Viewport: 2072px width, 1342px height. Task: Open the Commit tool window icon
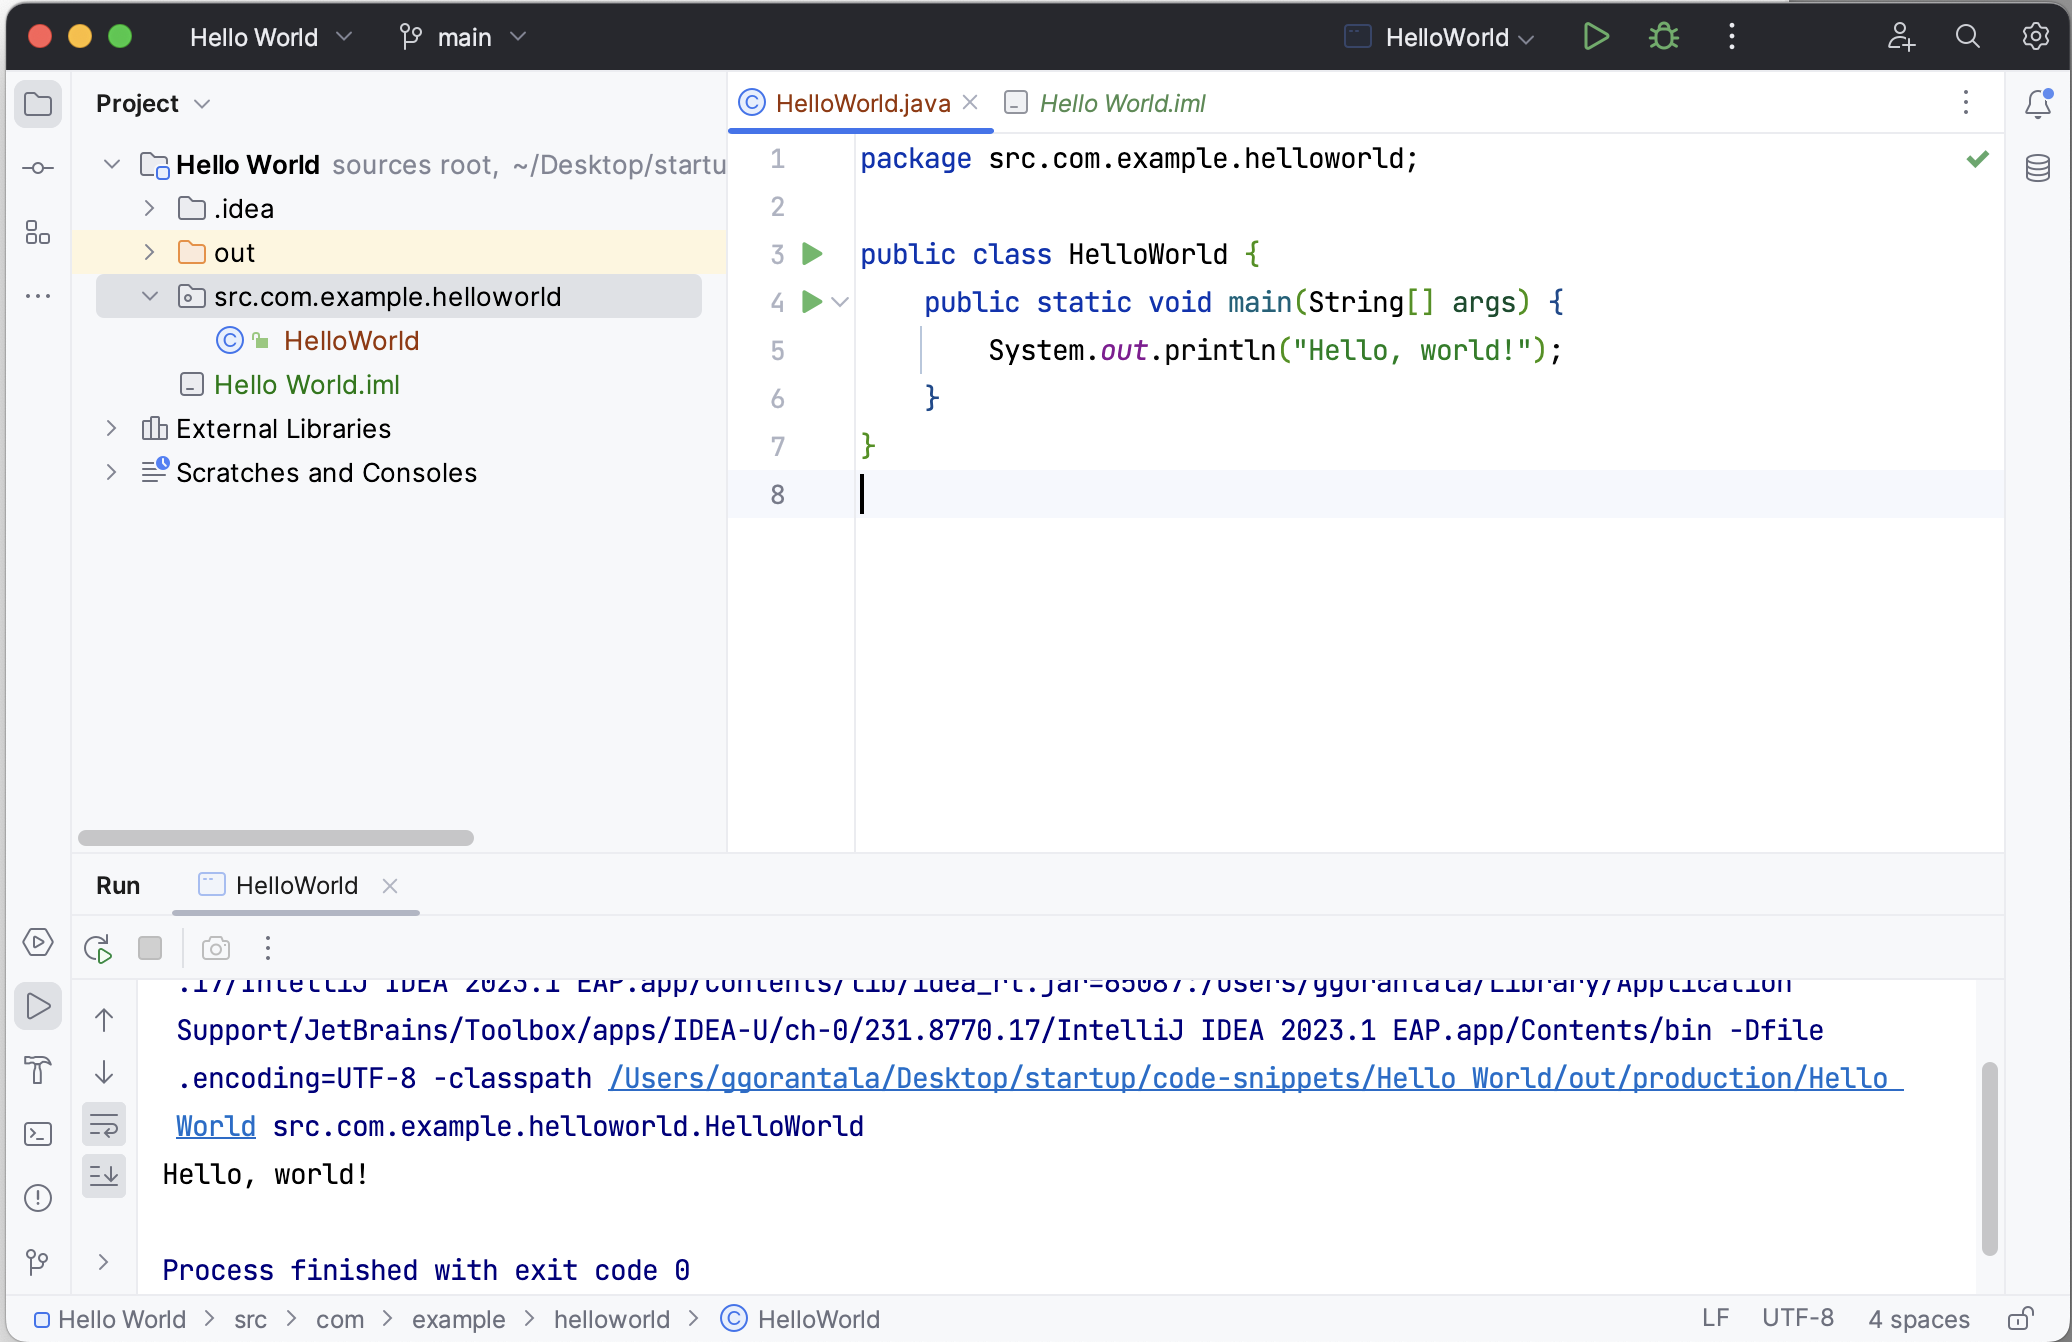click(x=37, y=168)
